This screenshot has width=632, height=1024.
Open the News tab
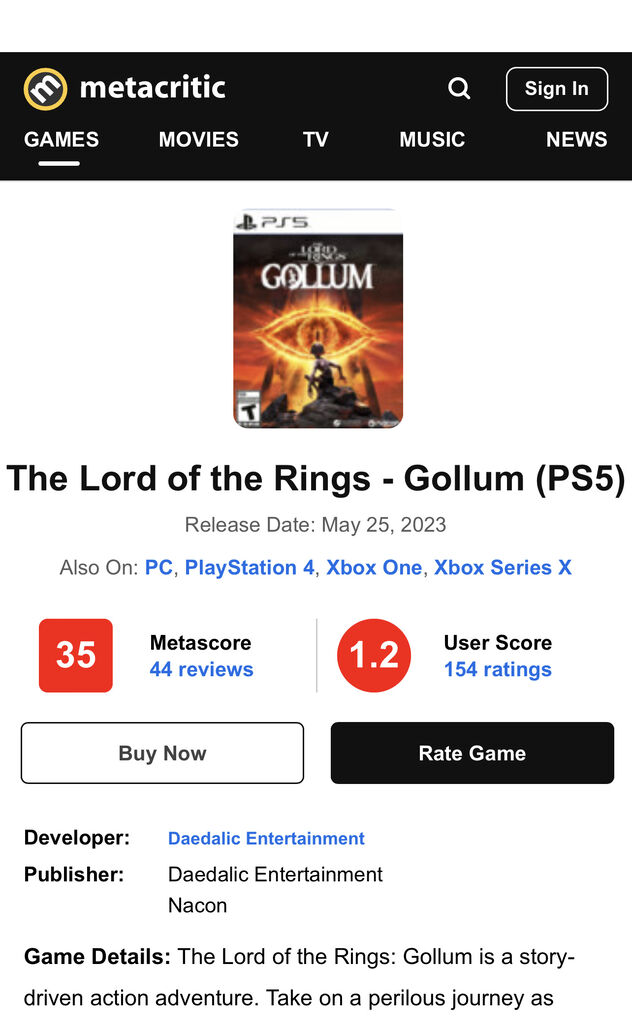[x=576, y=139]
